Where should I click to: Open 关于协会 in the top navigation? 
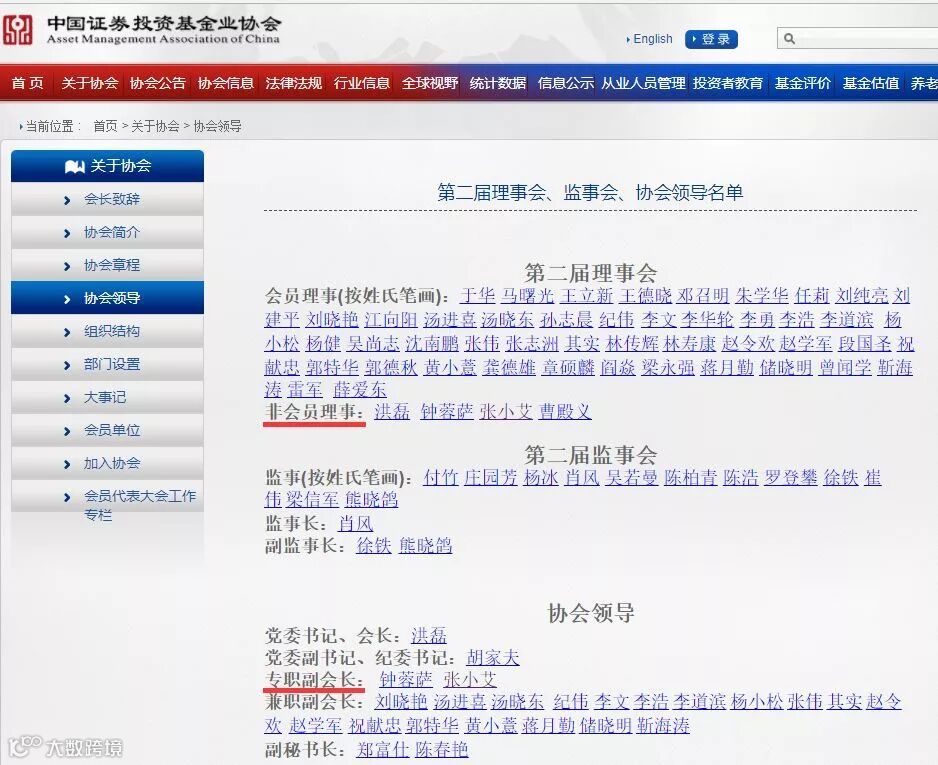pos(90,83)
